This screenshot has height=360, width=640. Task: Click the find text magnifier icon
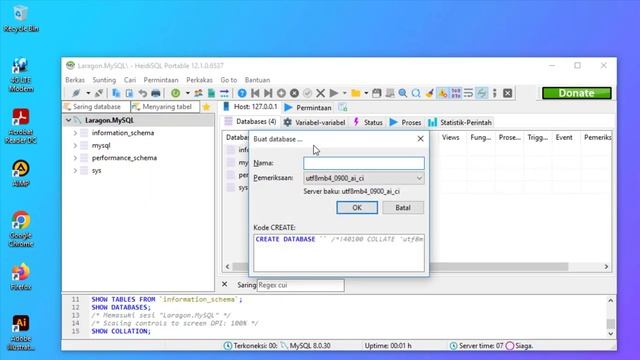click(403, 93)
